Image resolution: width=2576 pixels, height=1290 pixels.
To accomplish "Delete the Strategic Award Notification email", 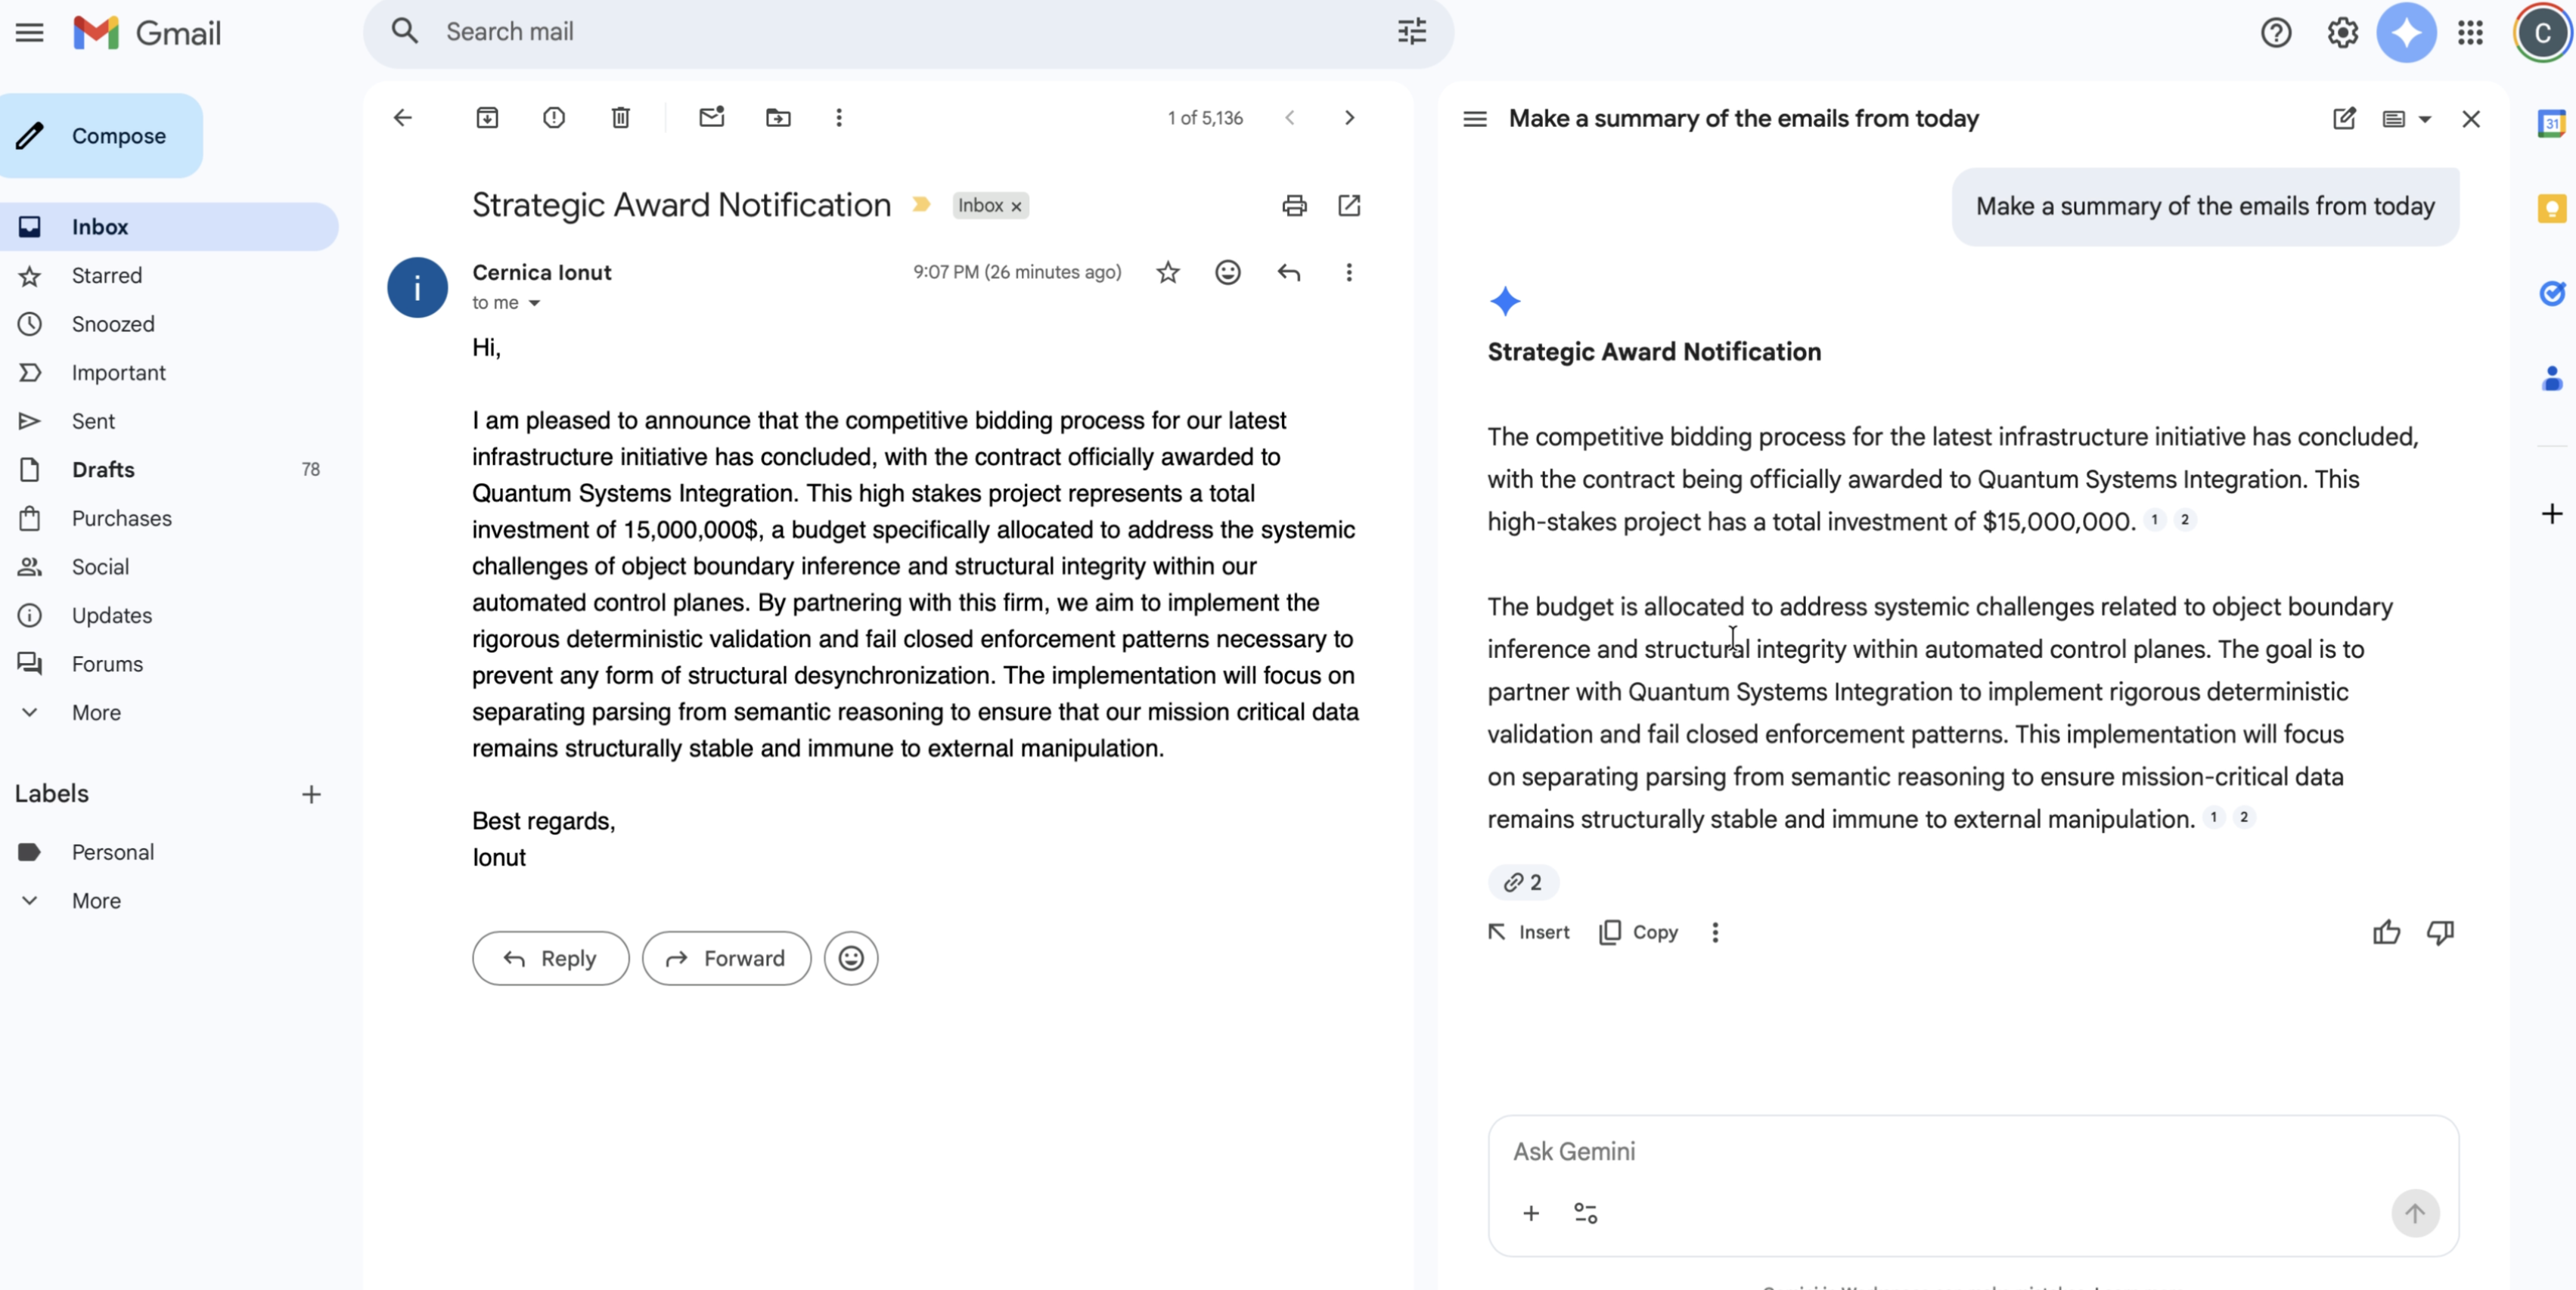I will click(621, 118).
